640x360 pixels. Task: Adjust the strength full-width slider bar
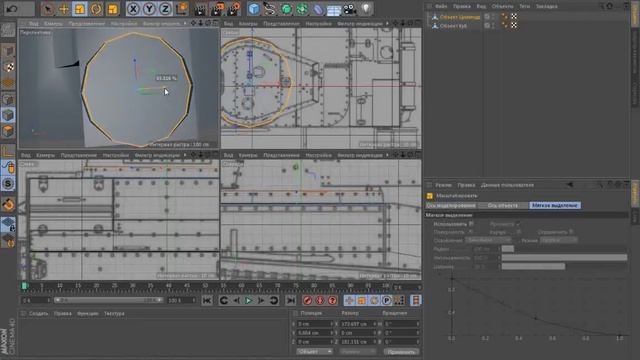(x=564, y=258)
